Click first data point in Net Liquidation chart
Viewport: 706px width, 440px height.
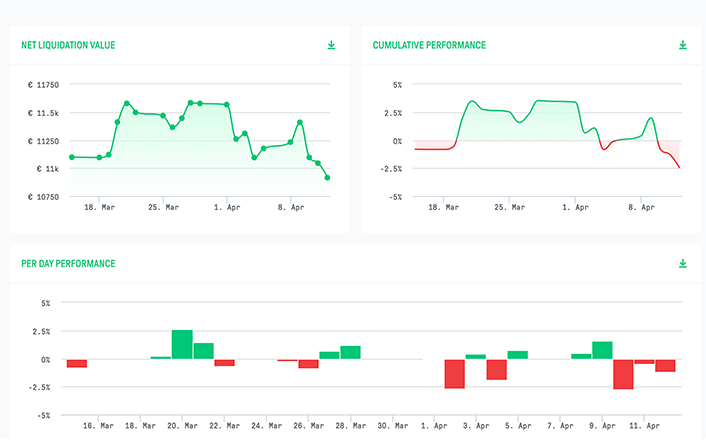click(72, 157)
